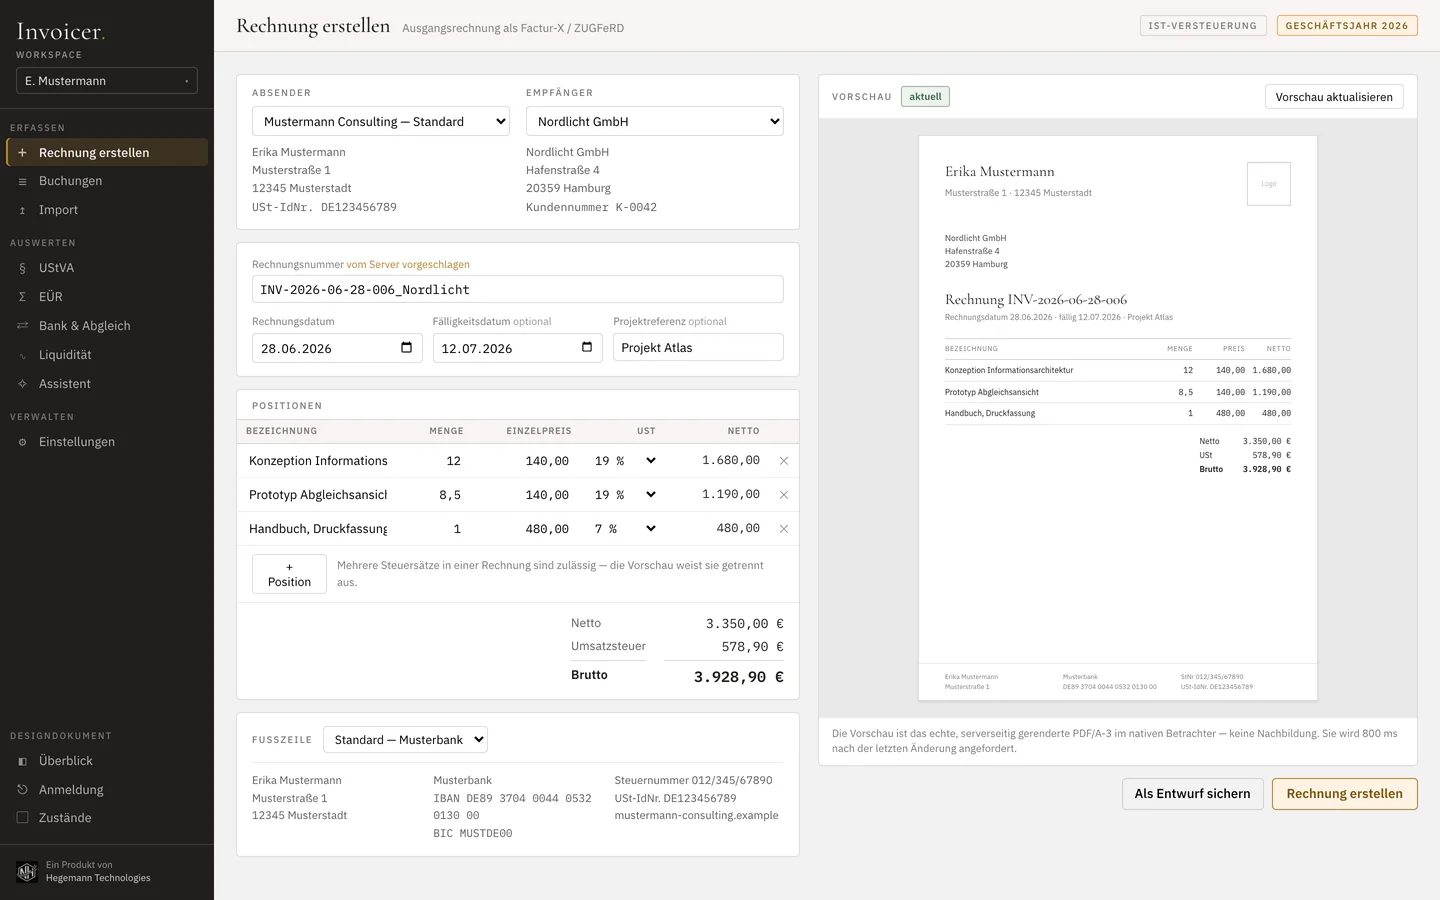Click the PDF invoice preview page

(1118, 418)
